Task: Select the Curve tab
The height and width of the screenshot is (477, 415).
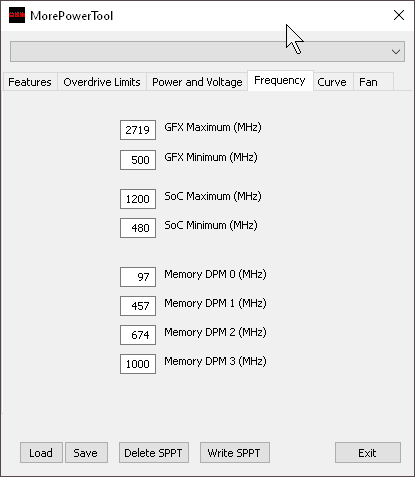Action: click(x=332, y=82)
